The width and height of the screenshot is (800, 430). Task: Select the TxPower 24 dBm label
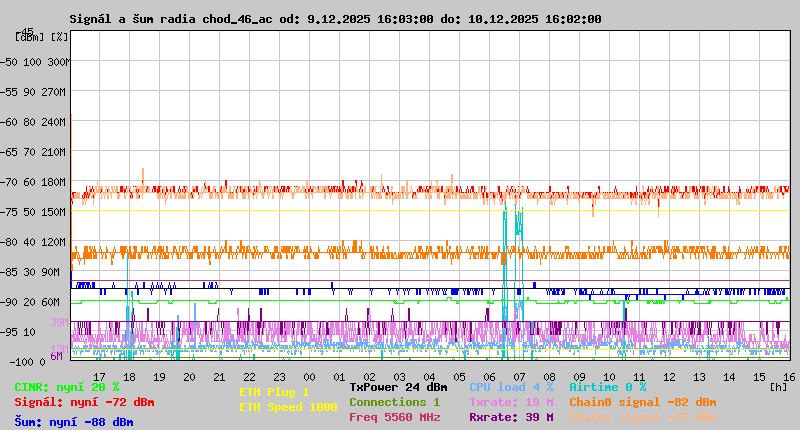pyautogui.click(x=398, y=387)
